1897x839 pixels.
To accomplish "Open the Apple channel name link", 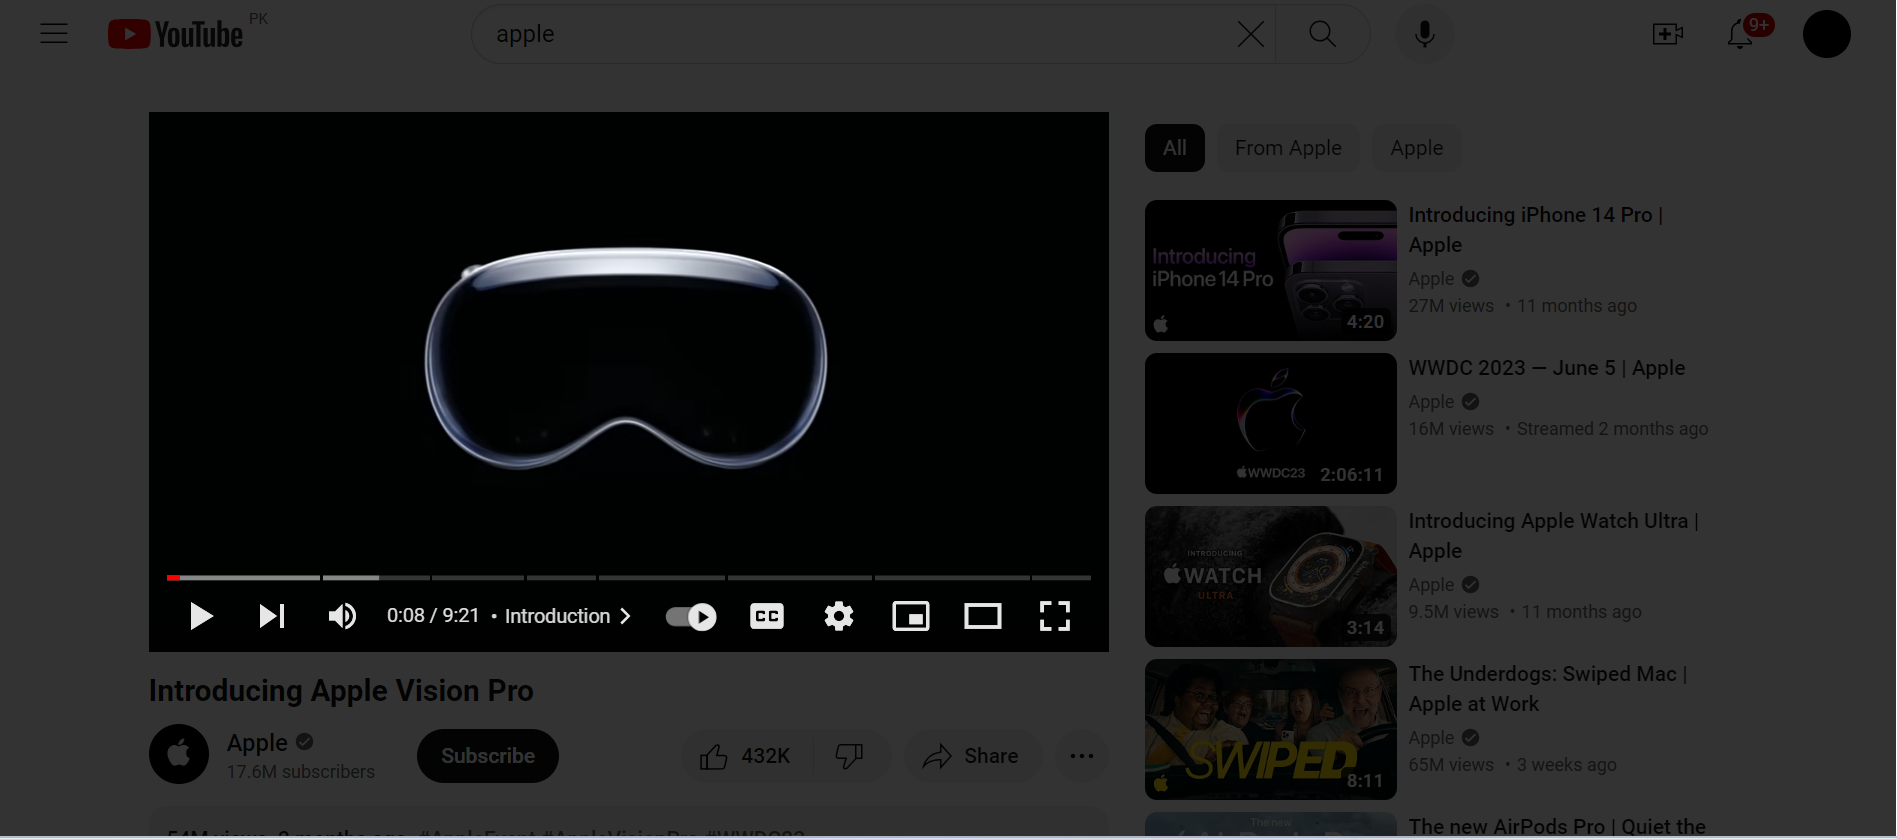I will [257, 742].
